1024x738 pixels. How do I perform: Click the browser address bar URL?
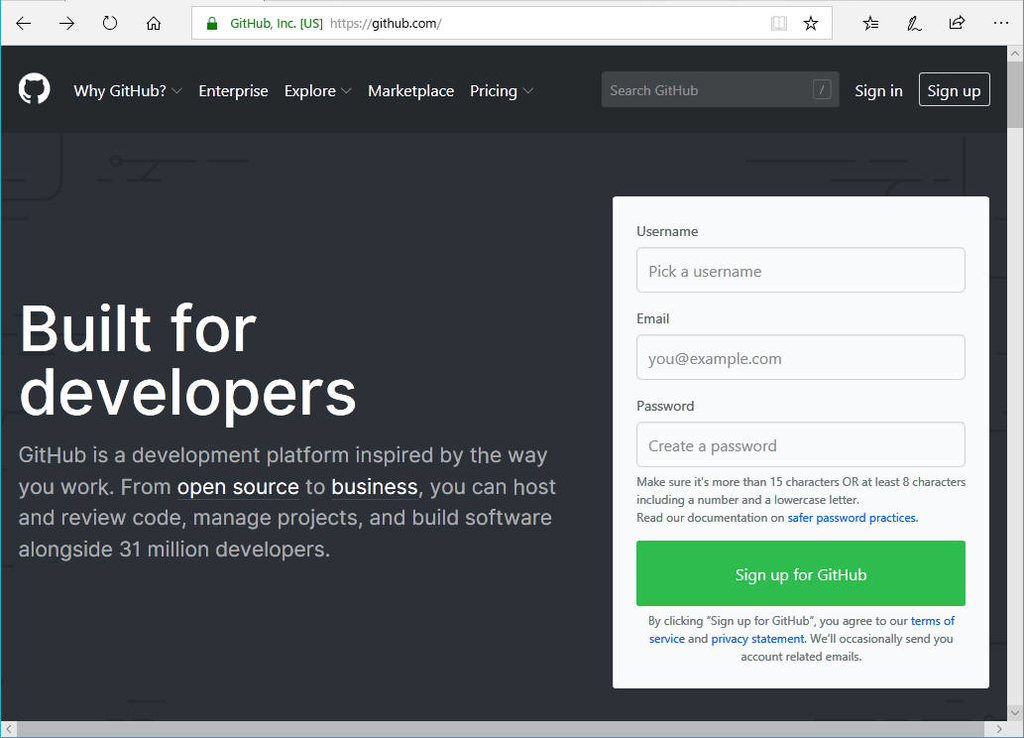pyautogui.click(x=385, y=24)
